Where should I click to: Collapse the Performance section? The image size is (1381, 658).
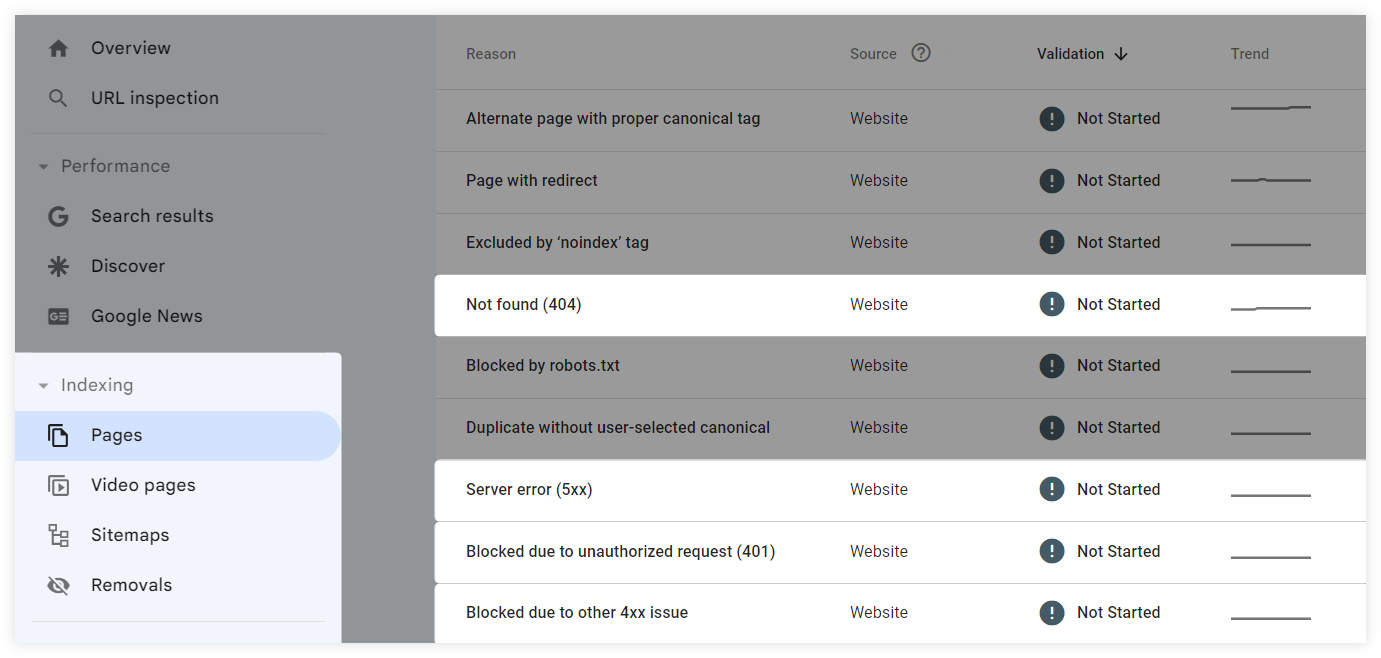point(42,166)
